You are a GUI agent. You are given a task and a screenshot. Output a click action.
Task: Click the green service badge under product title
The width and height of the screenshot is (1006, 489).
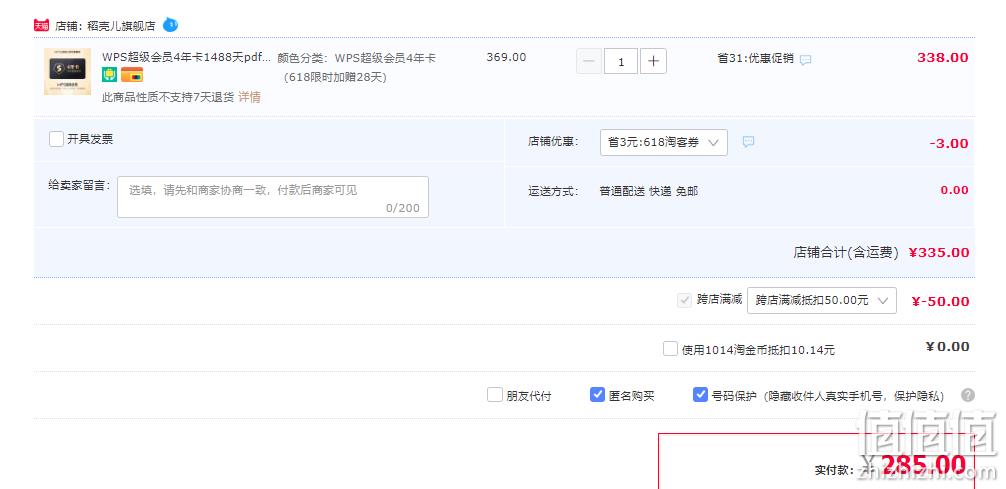[109, 75]
